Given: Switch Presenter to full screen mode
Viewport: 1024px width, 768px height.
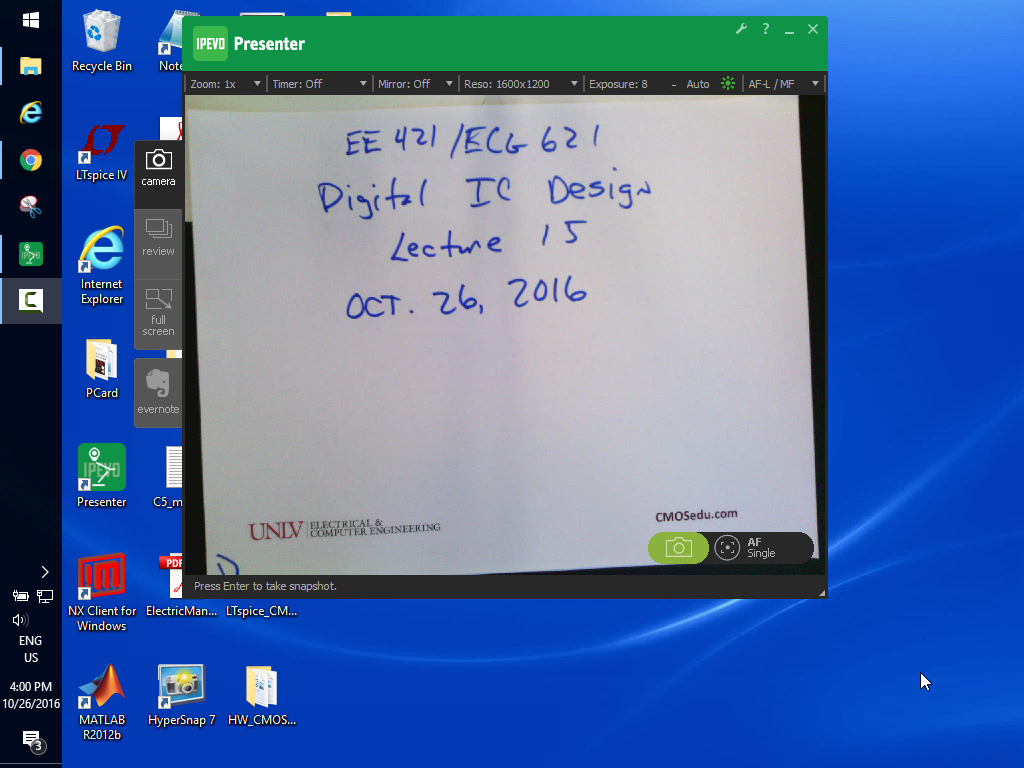Looking at the screenshot, I should 158,313.
